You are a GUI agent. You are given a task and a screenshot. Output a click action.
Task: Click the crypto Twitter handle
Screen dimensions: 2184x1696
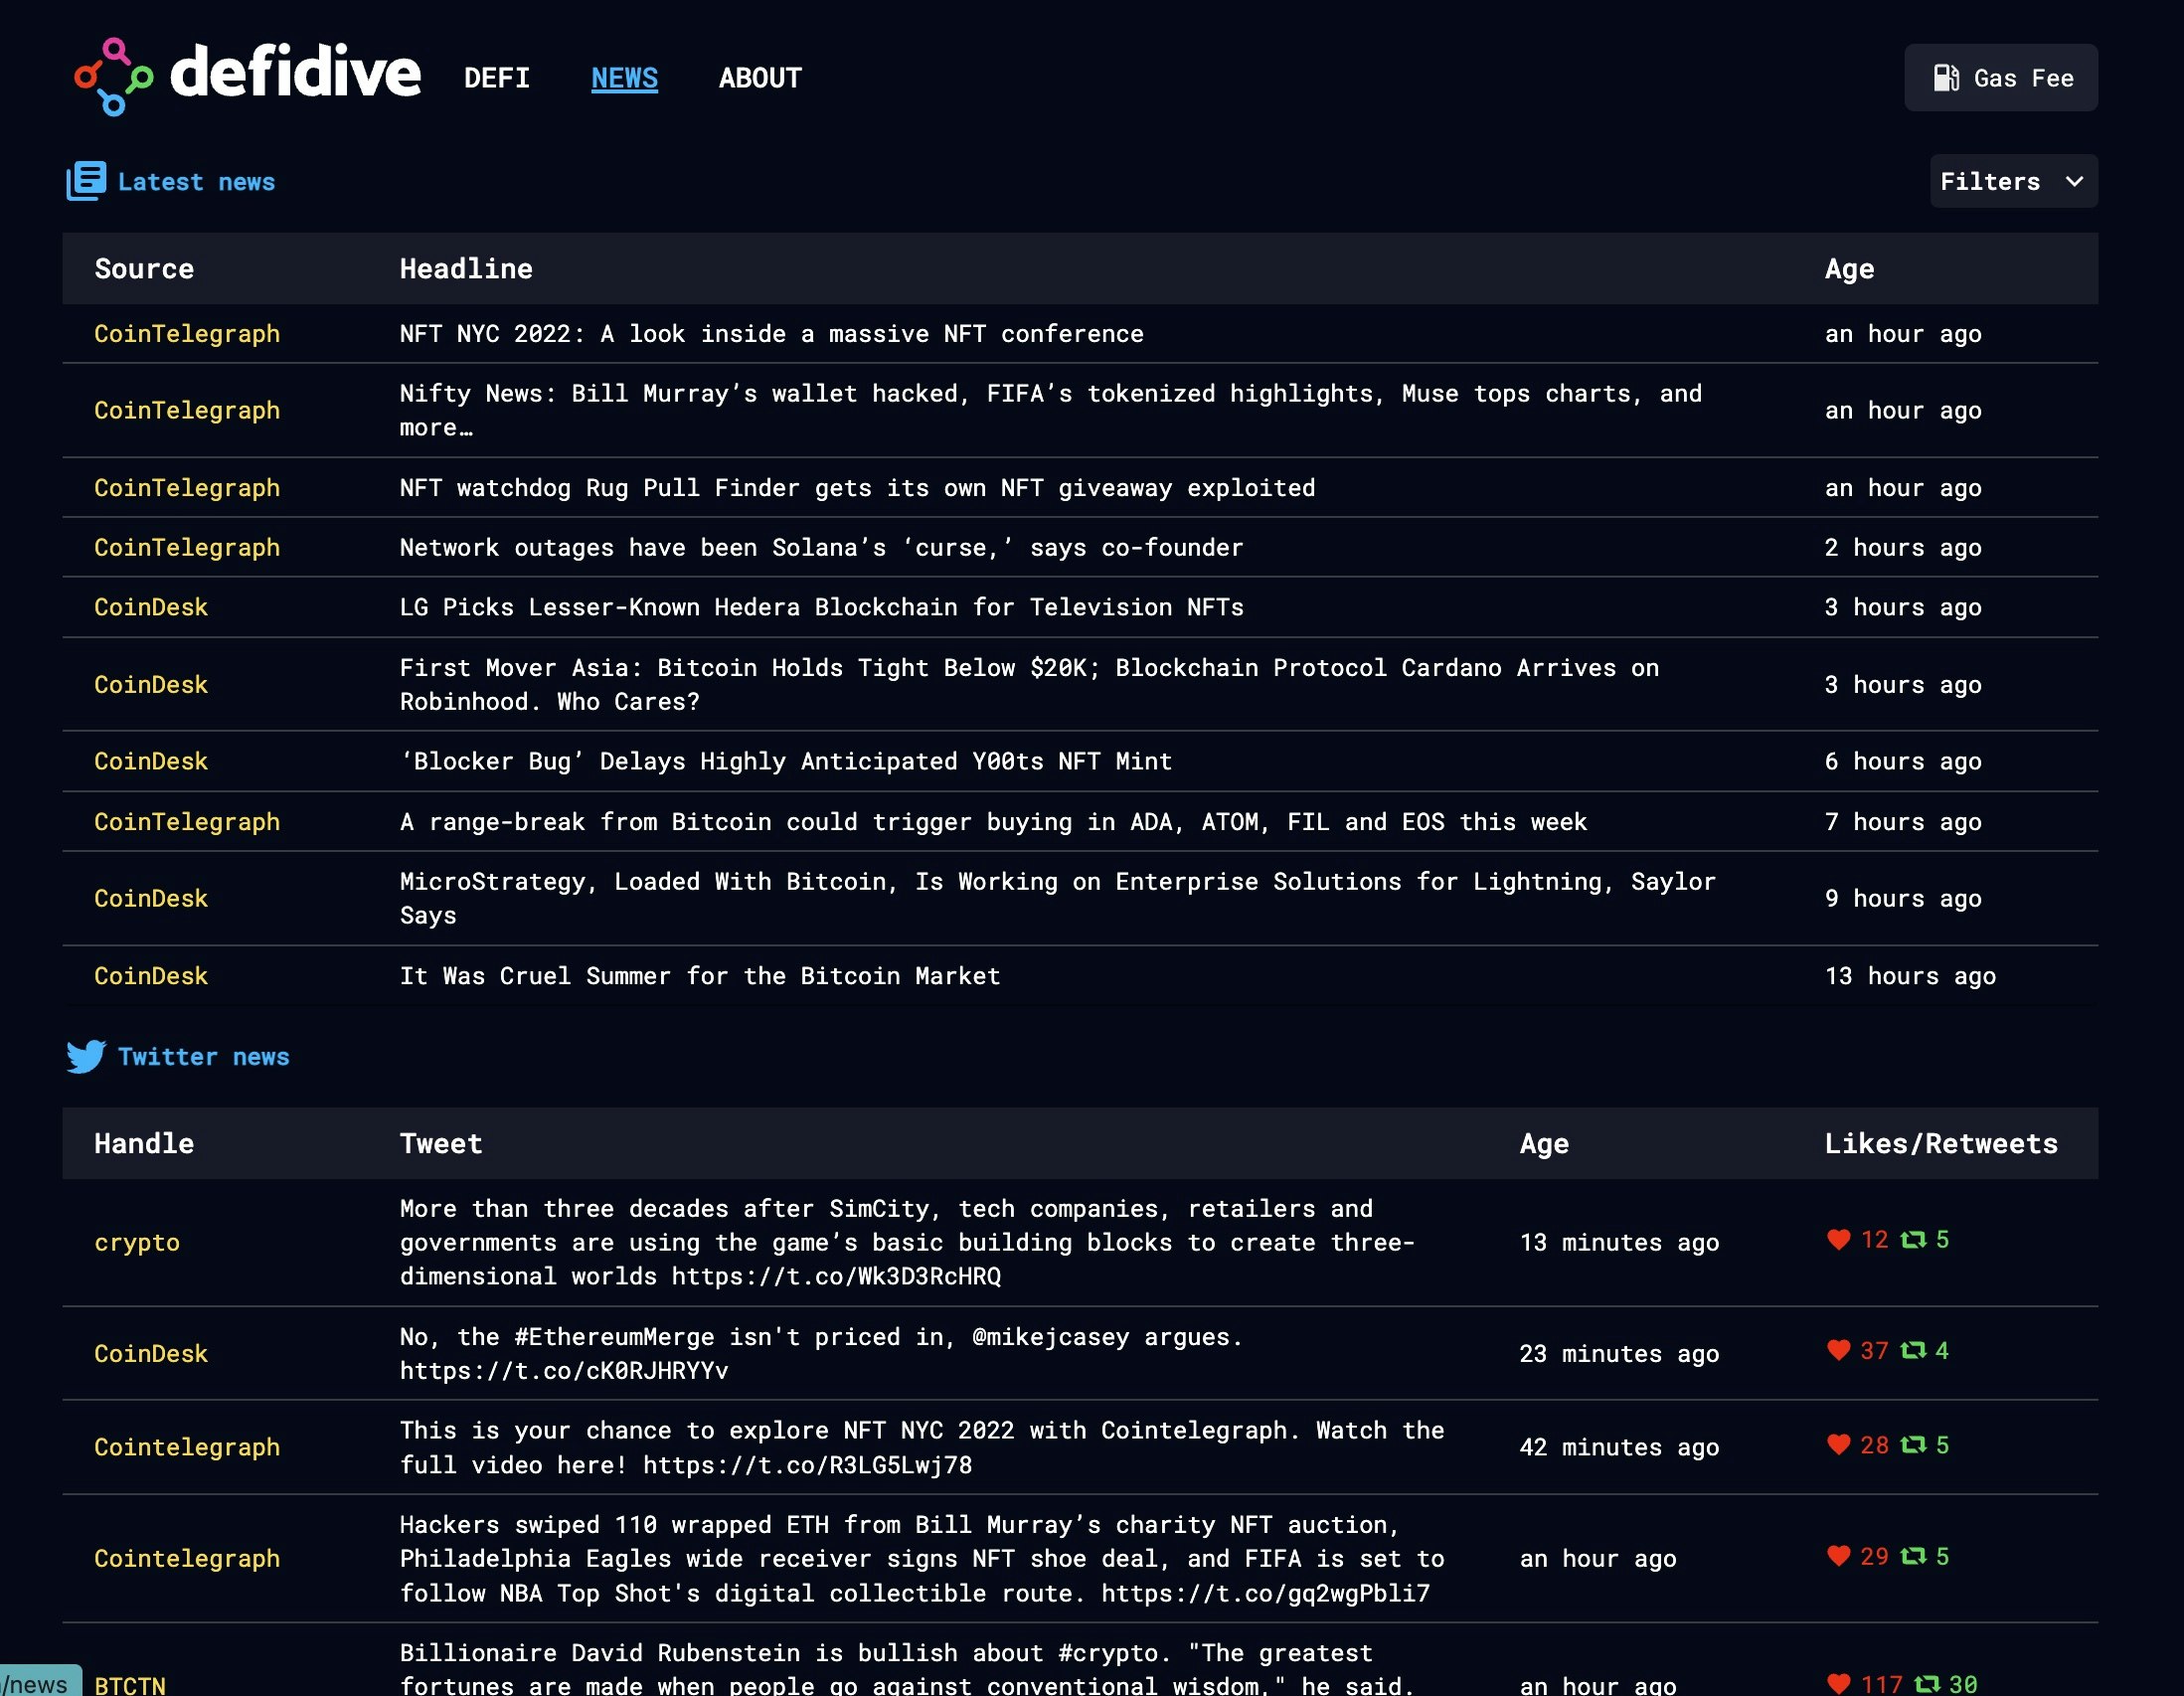137,1243
